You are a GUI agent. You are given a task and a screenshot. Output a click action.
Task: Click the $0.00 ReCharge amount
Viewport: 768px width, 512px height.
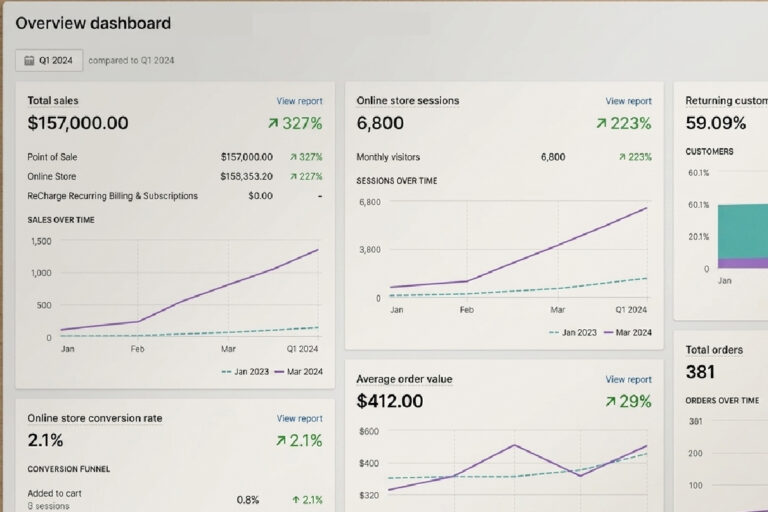tap(260, 196)
